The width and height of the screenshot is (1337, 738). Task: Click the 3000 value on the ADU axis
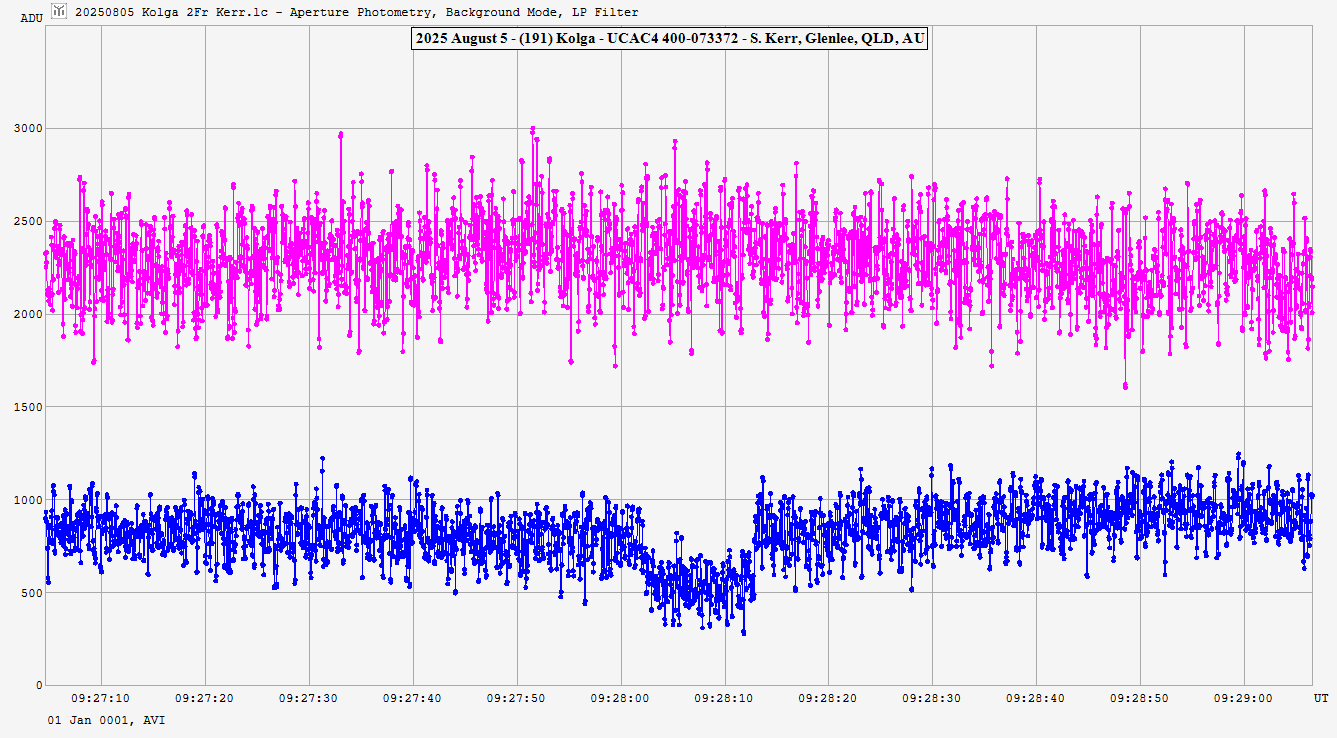[x=27, y=128]
